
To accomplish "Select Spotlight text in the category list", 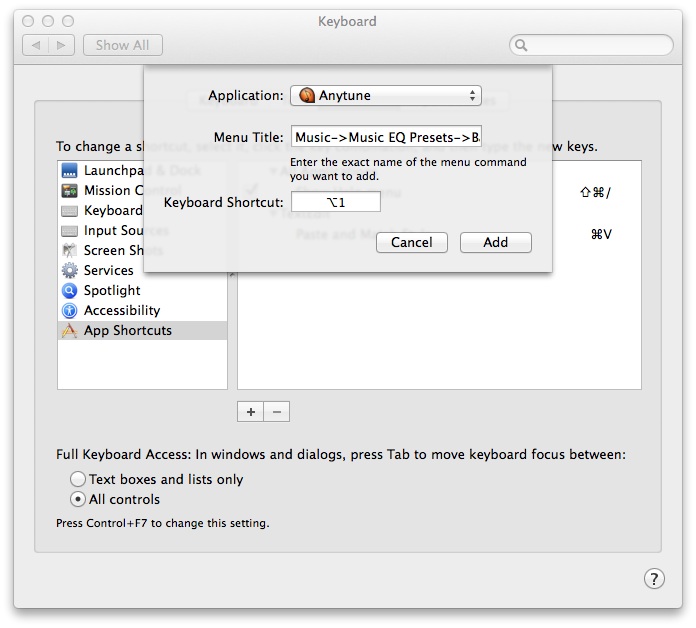I will (x=112, y=291).
